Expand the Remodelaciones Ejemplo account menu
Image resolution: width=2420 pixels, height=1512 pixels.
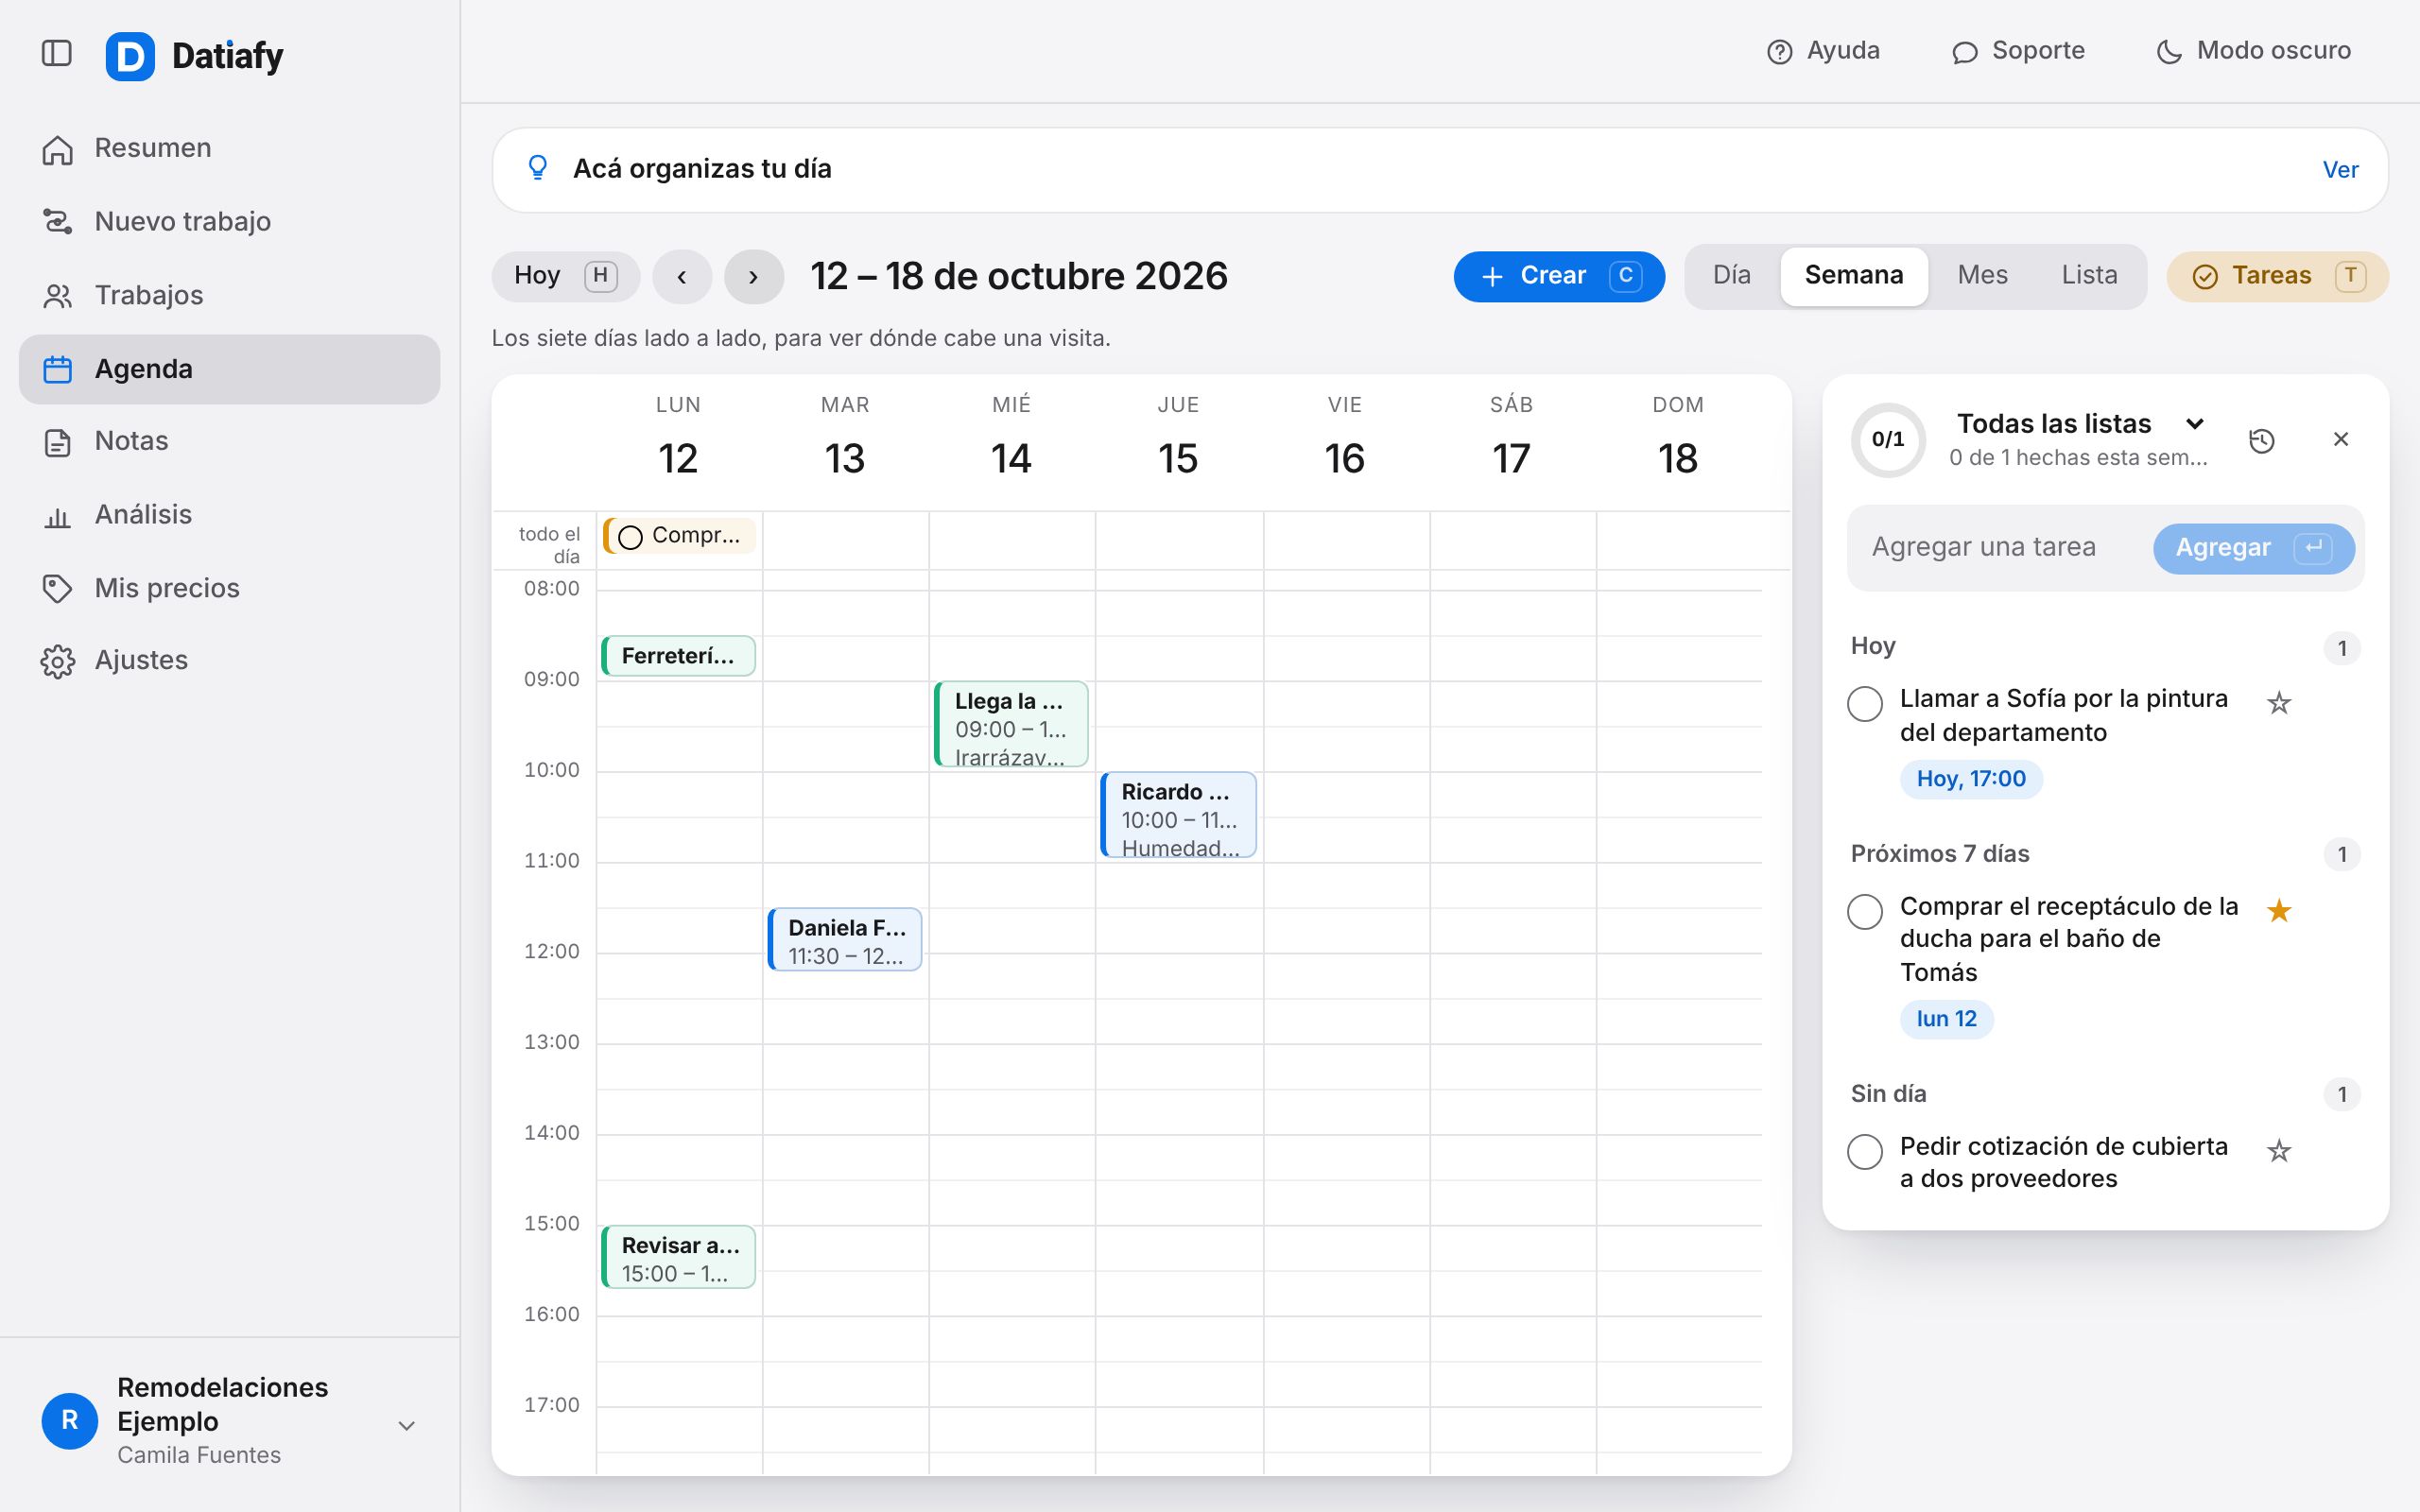tap(229, 1421)
